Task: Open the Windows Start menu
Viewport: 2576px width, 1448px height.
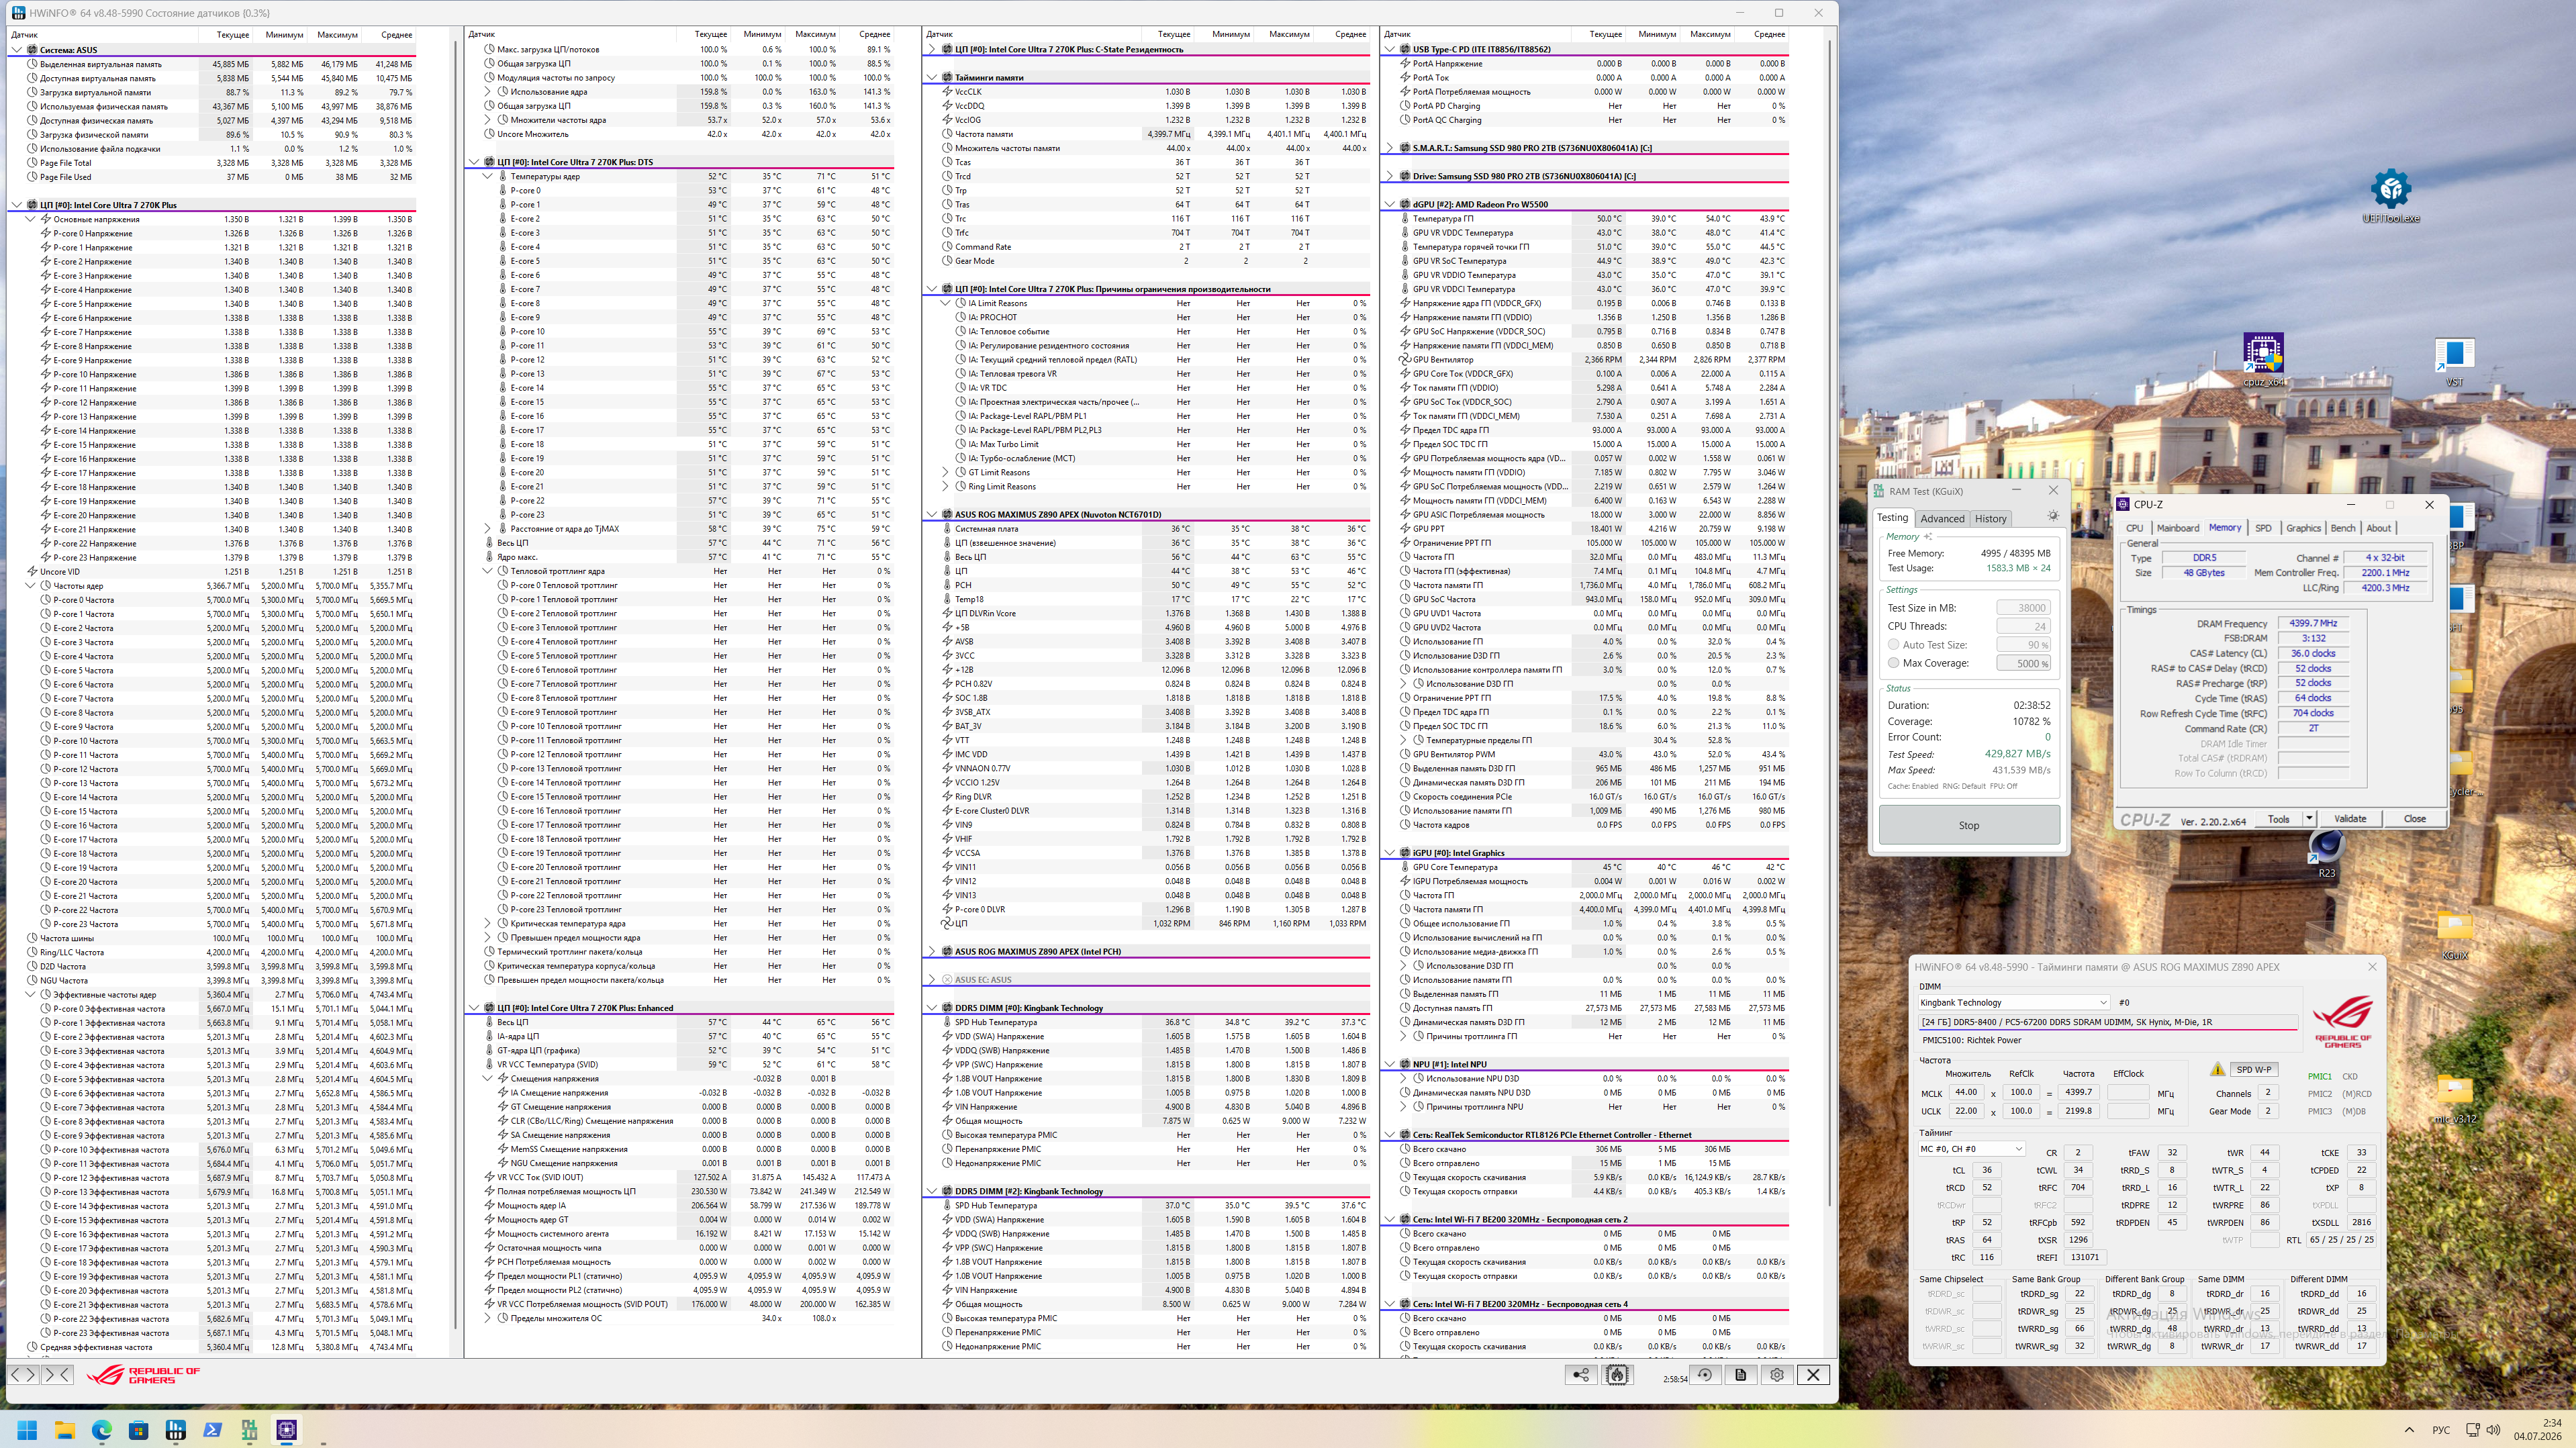Action: click(x=27, y=1430)
